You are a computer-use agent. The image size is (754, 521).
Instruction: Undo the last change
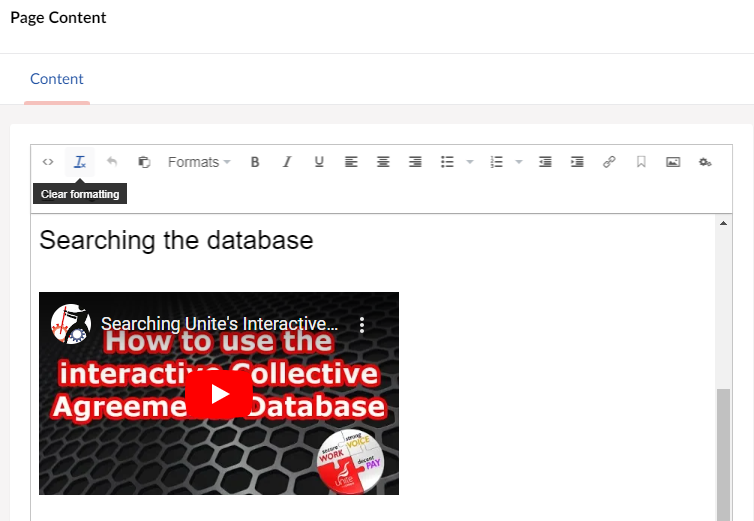(112, 162)
